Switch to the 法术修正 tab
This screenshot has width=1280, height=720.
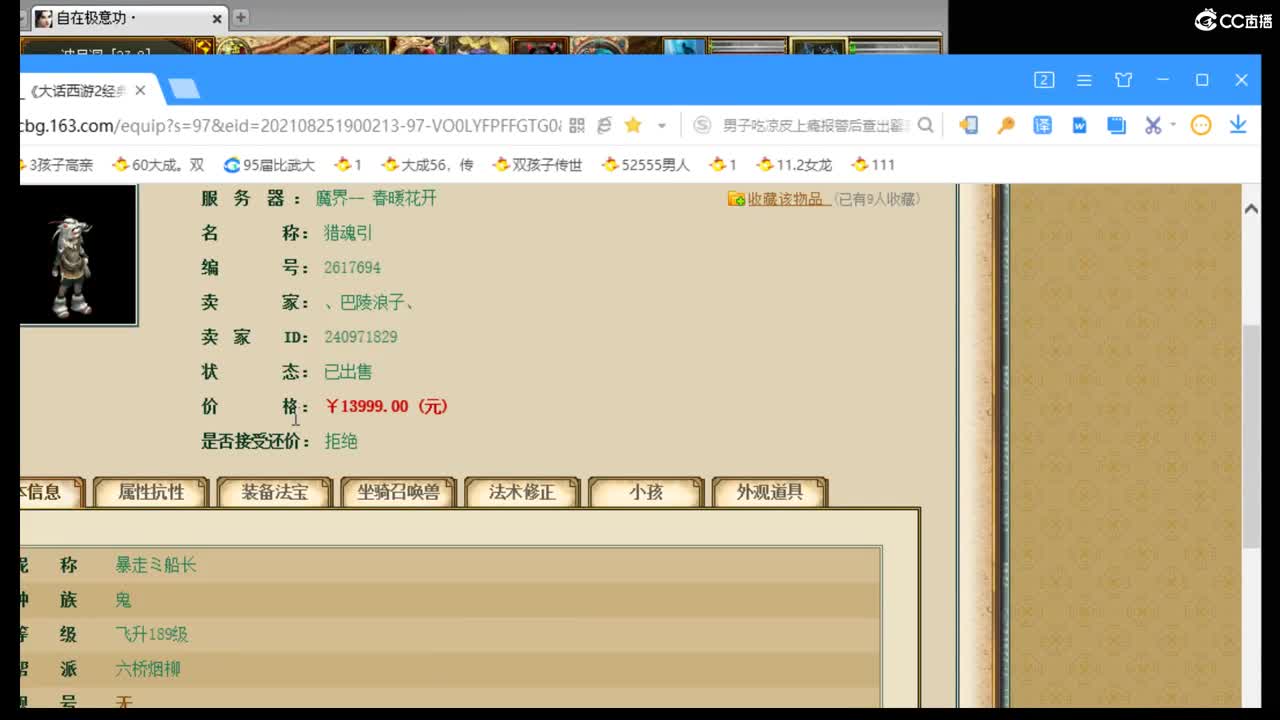[x=522, y=492]
